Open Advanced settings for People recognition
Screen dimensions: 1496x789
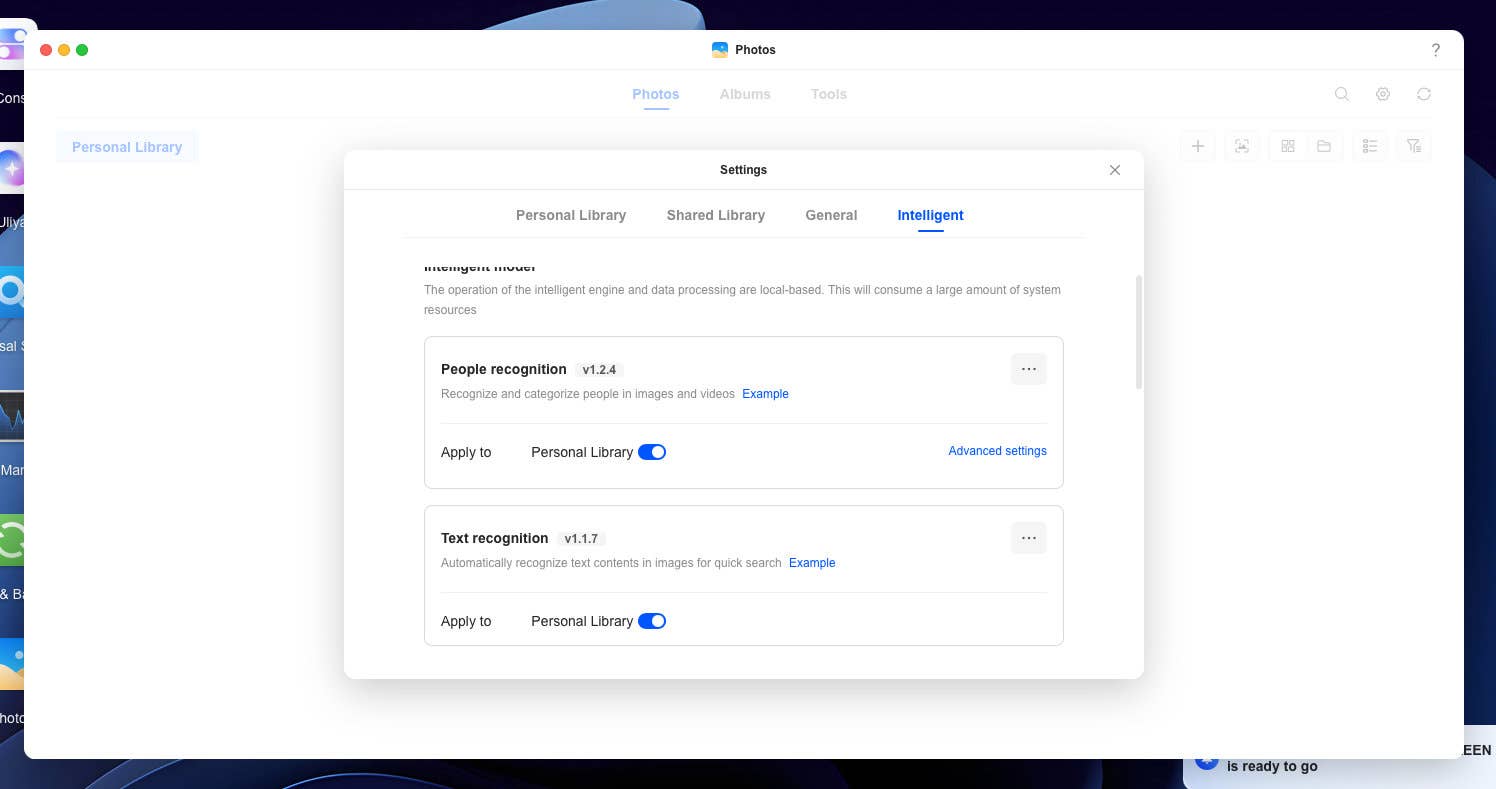(x=997, y=451)
